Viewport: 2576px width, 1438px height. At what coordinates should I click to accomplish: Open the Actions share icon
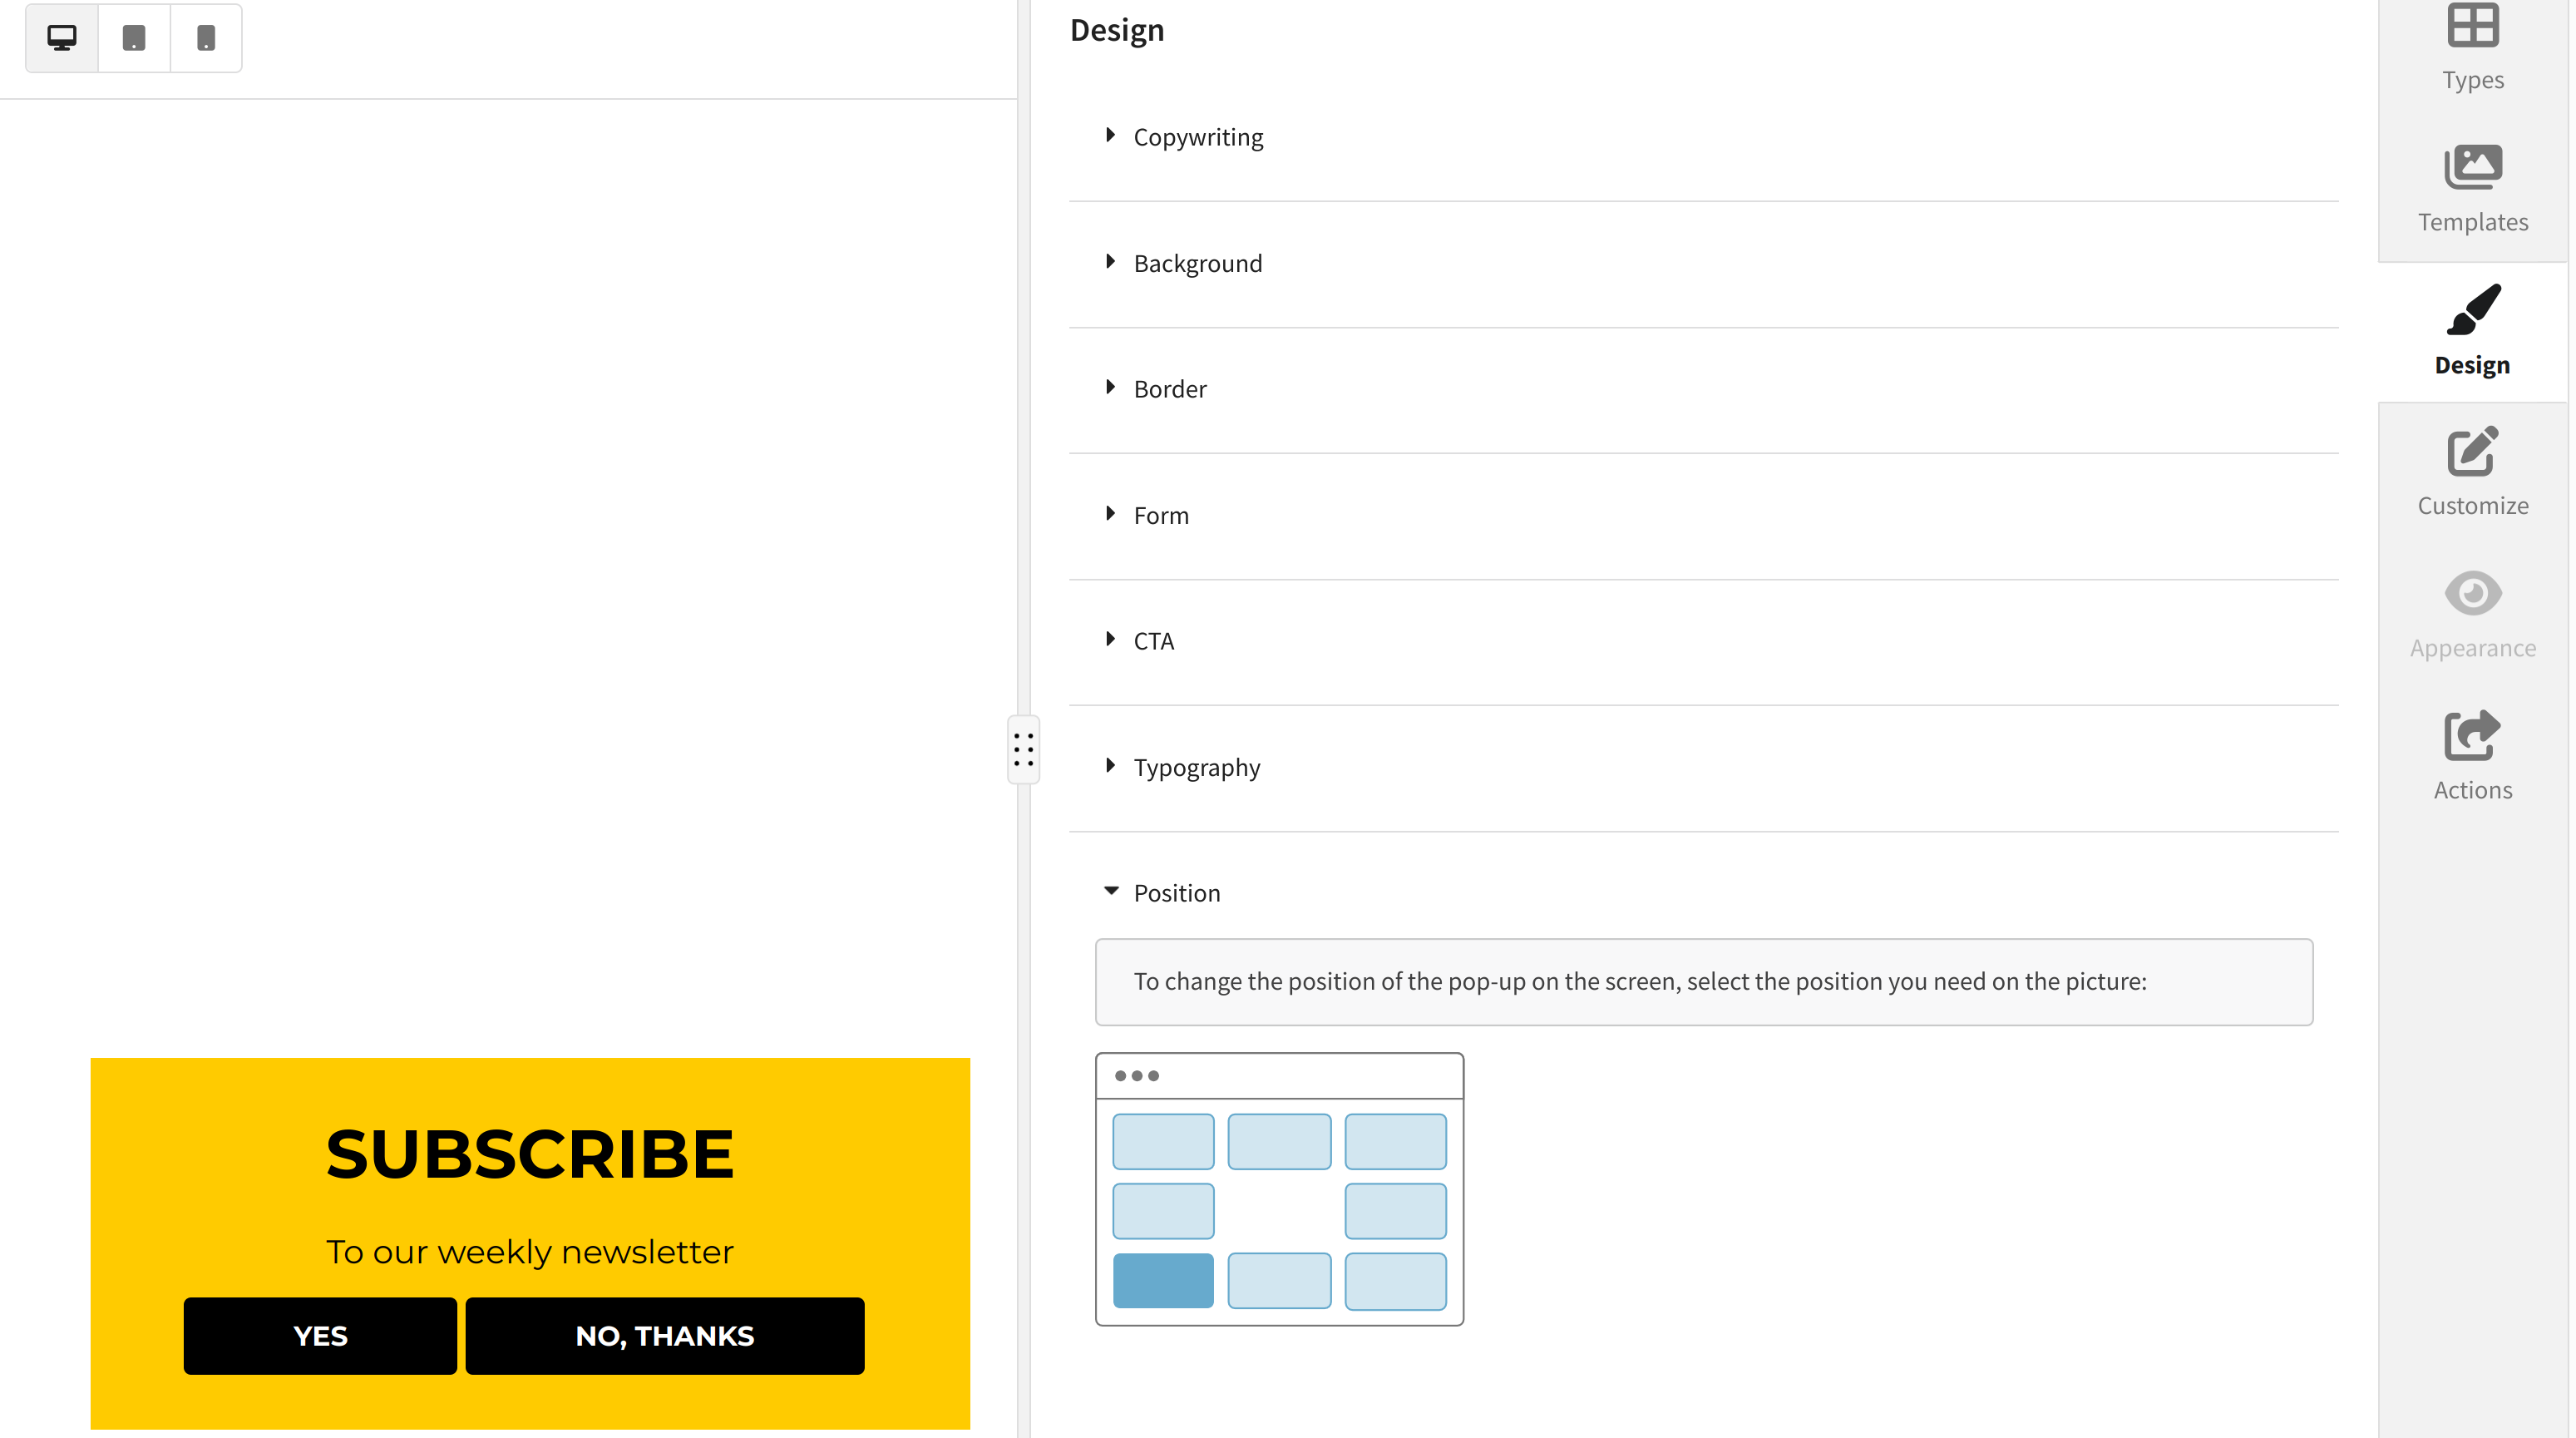[x=2472, y=735]
